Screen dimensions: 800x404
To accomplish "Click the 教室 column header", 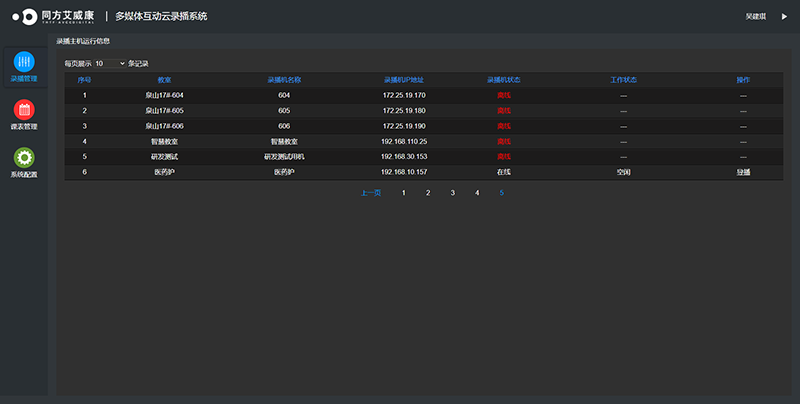I will click(164, 79).
